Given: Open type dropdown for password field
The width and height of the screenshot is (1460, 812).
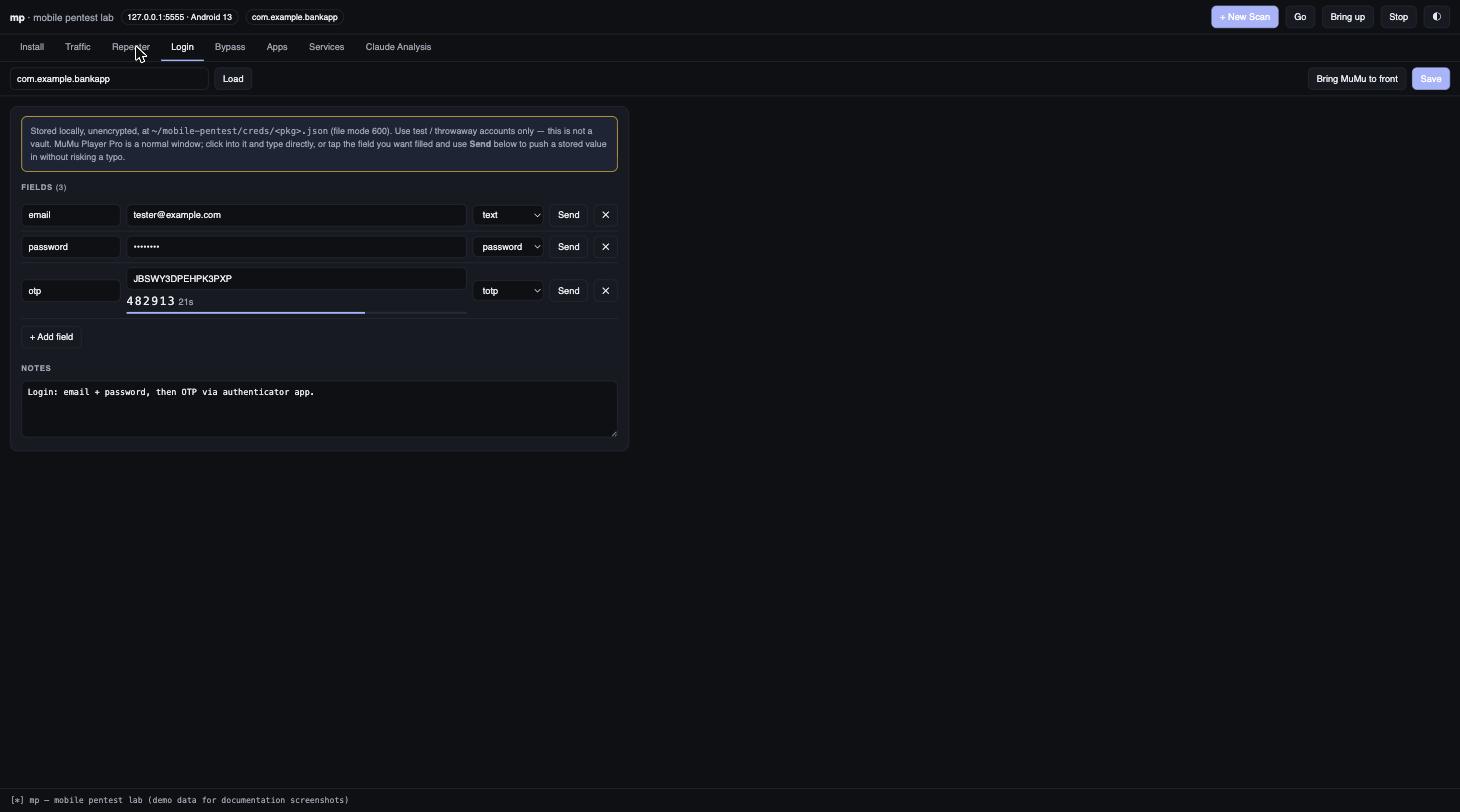Looking at the screenshot, I should 508,247.
